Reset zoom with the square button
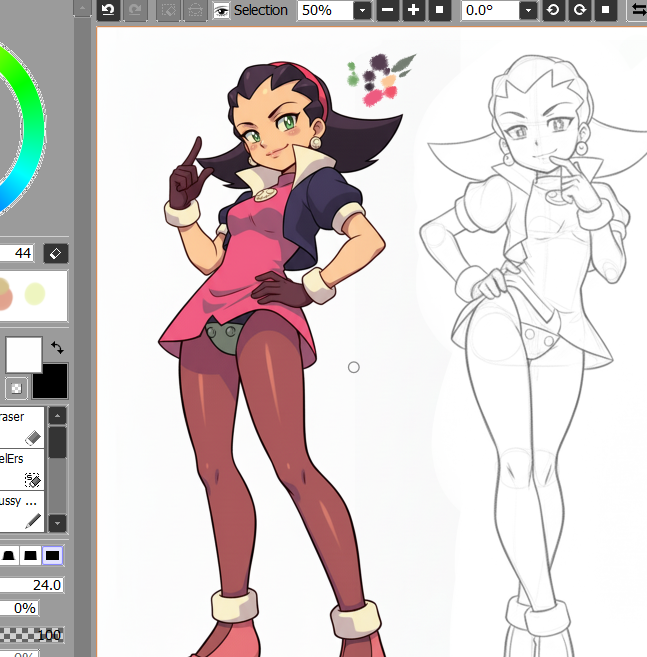 tap(440, 10)
